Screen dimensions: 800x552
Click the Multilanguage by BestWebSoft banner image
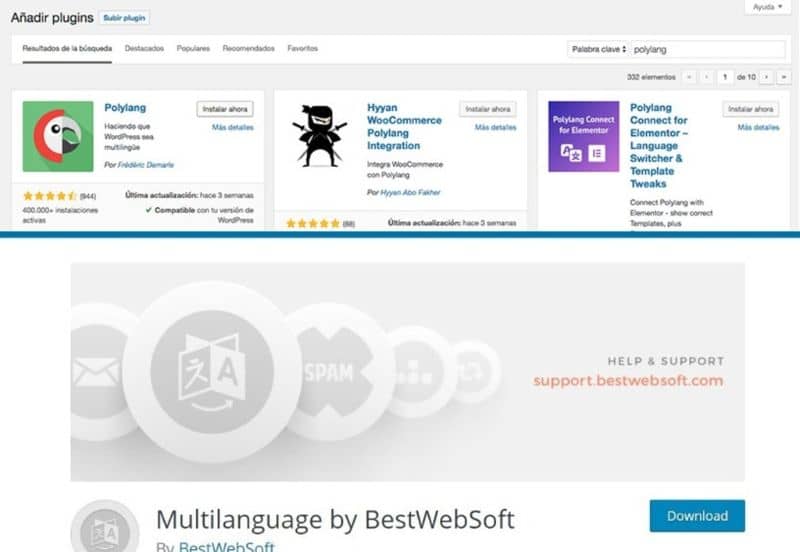tap(408, 372)
